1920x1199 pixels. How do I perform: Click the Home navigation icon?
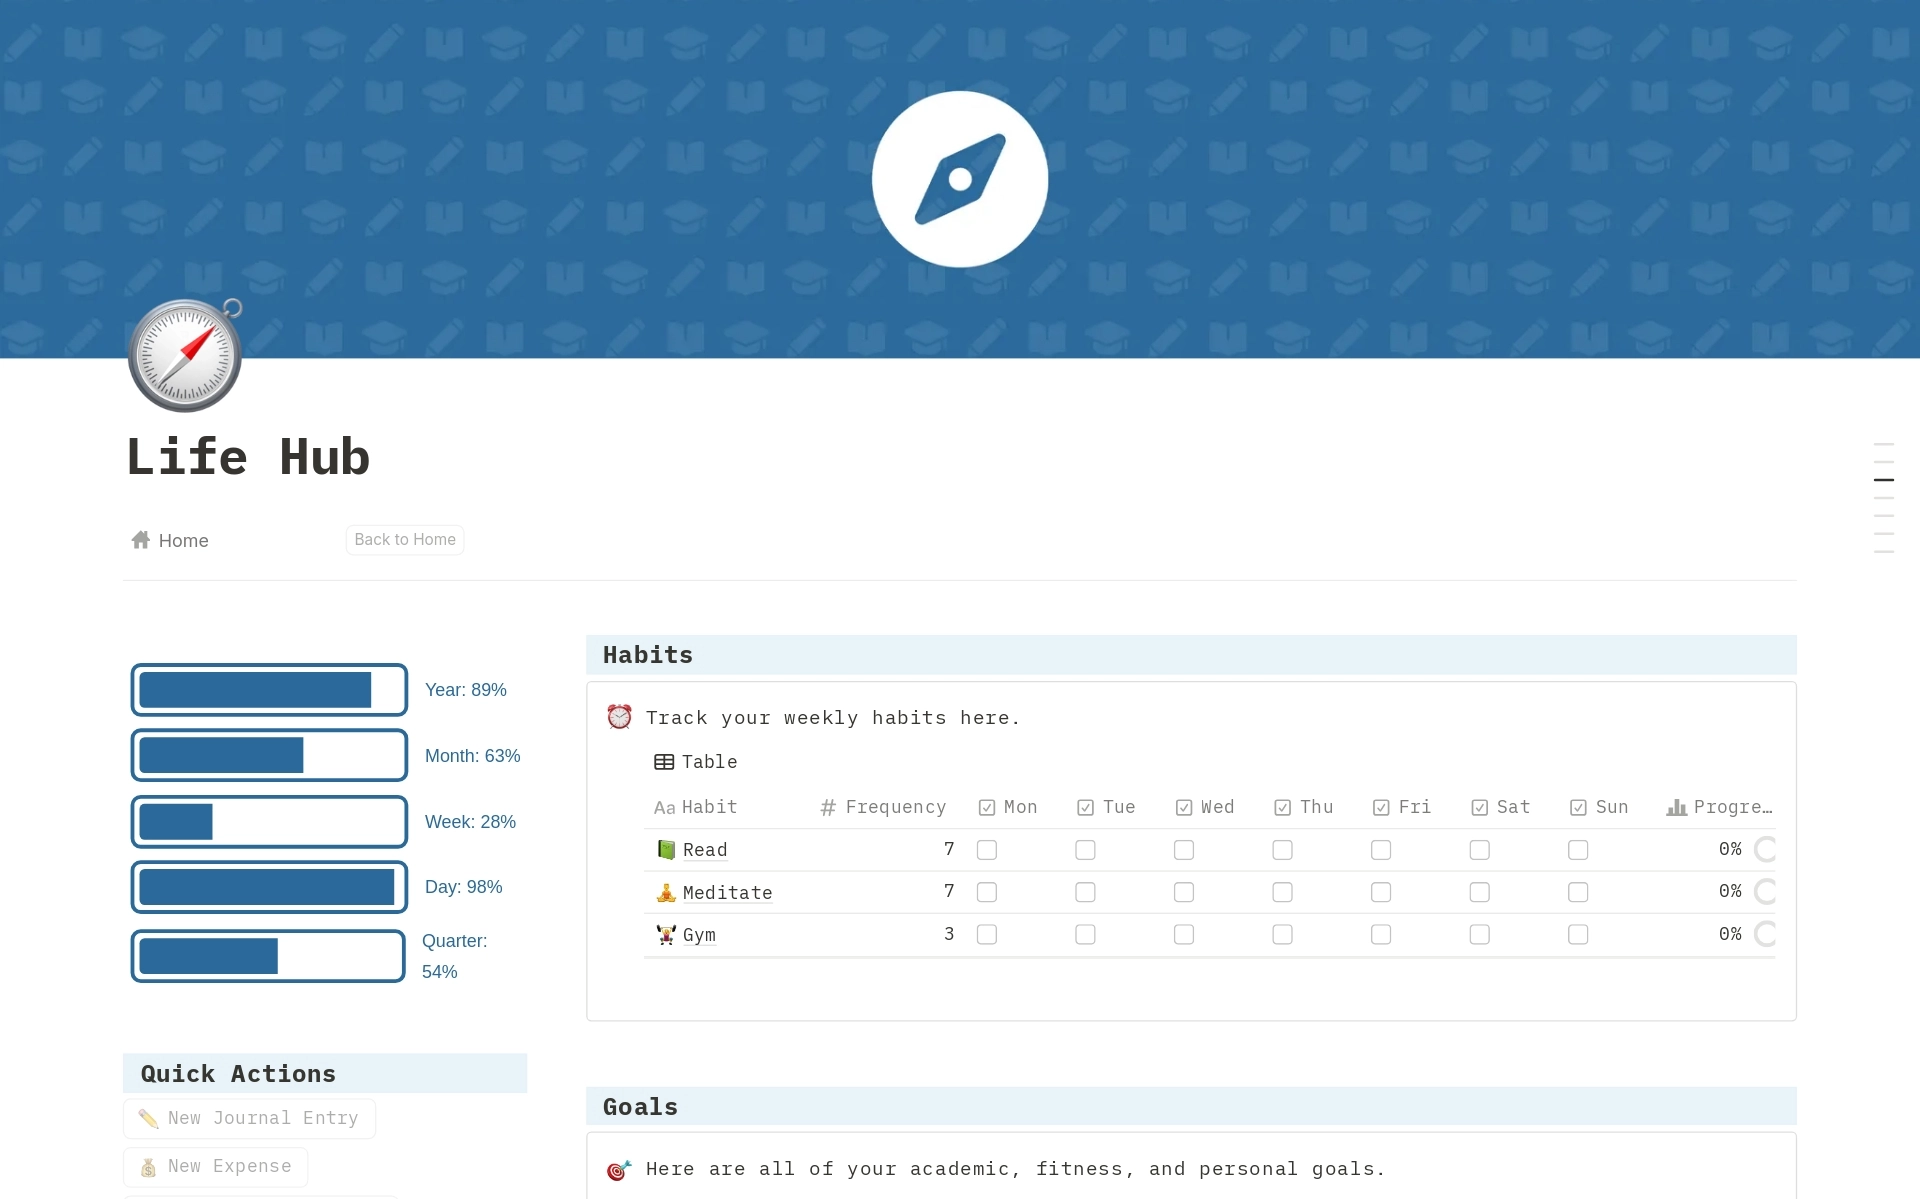tap(140, 539)
